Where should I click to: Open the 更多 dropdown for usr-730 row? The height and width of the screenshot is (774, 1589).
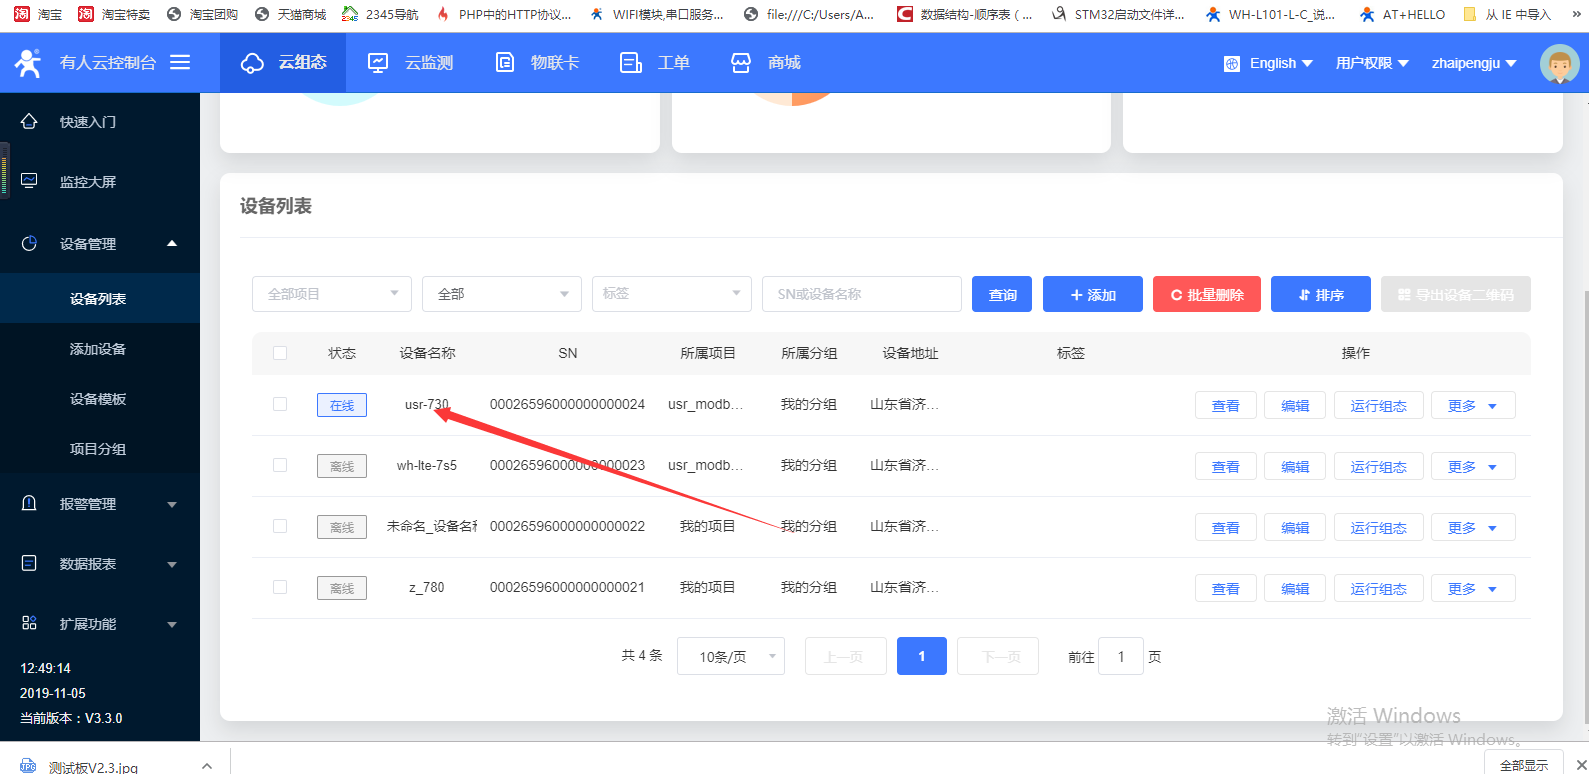[x=1472, y=405]
